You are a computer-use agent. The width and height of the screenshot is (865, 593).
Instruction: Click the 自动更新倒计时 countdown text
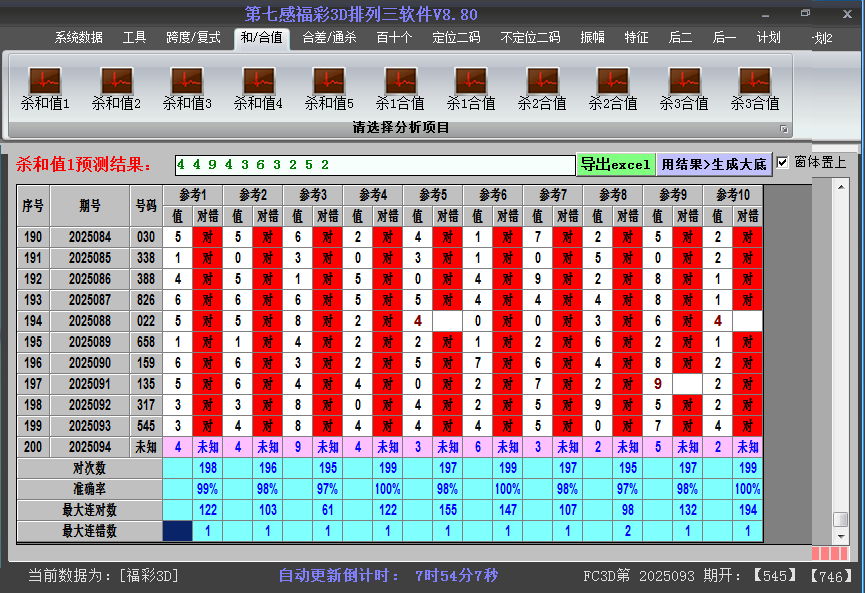coord(388,576)
